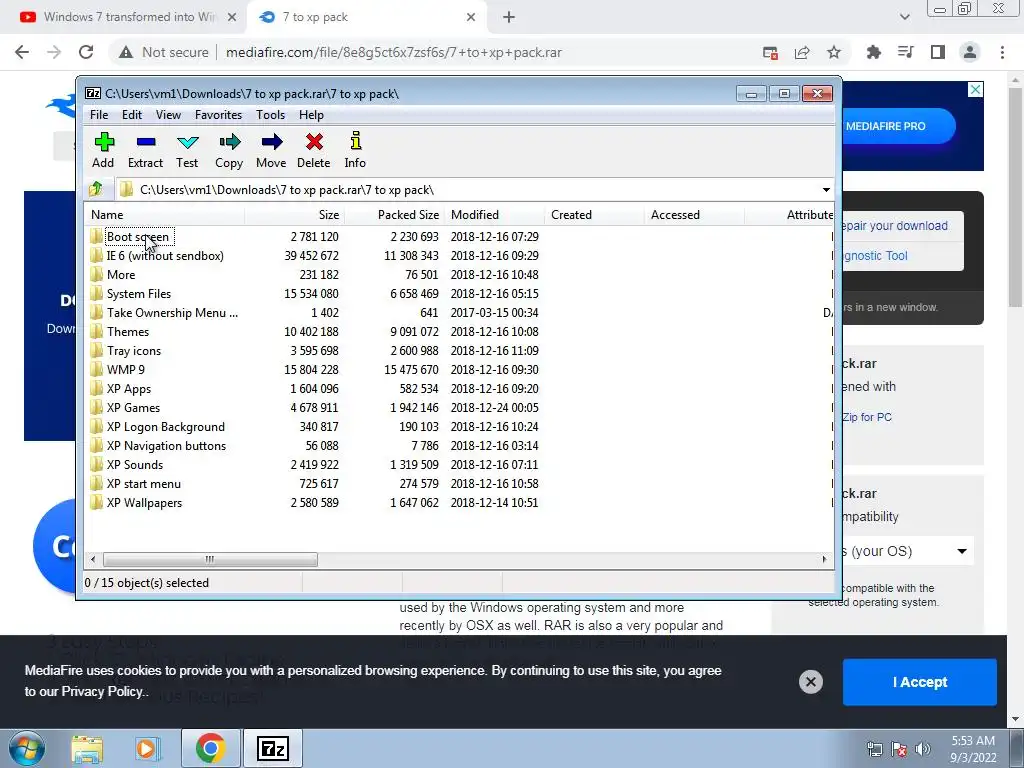
Task: Select the Tray icons folder
Action: (133, 351)
